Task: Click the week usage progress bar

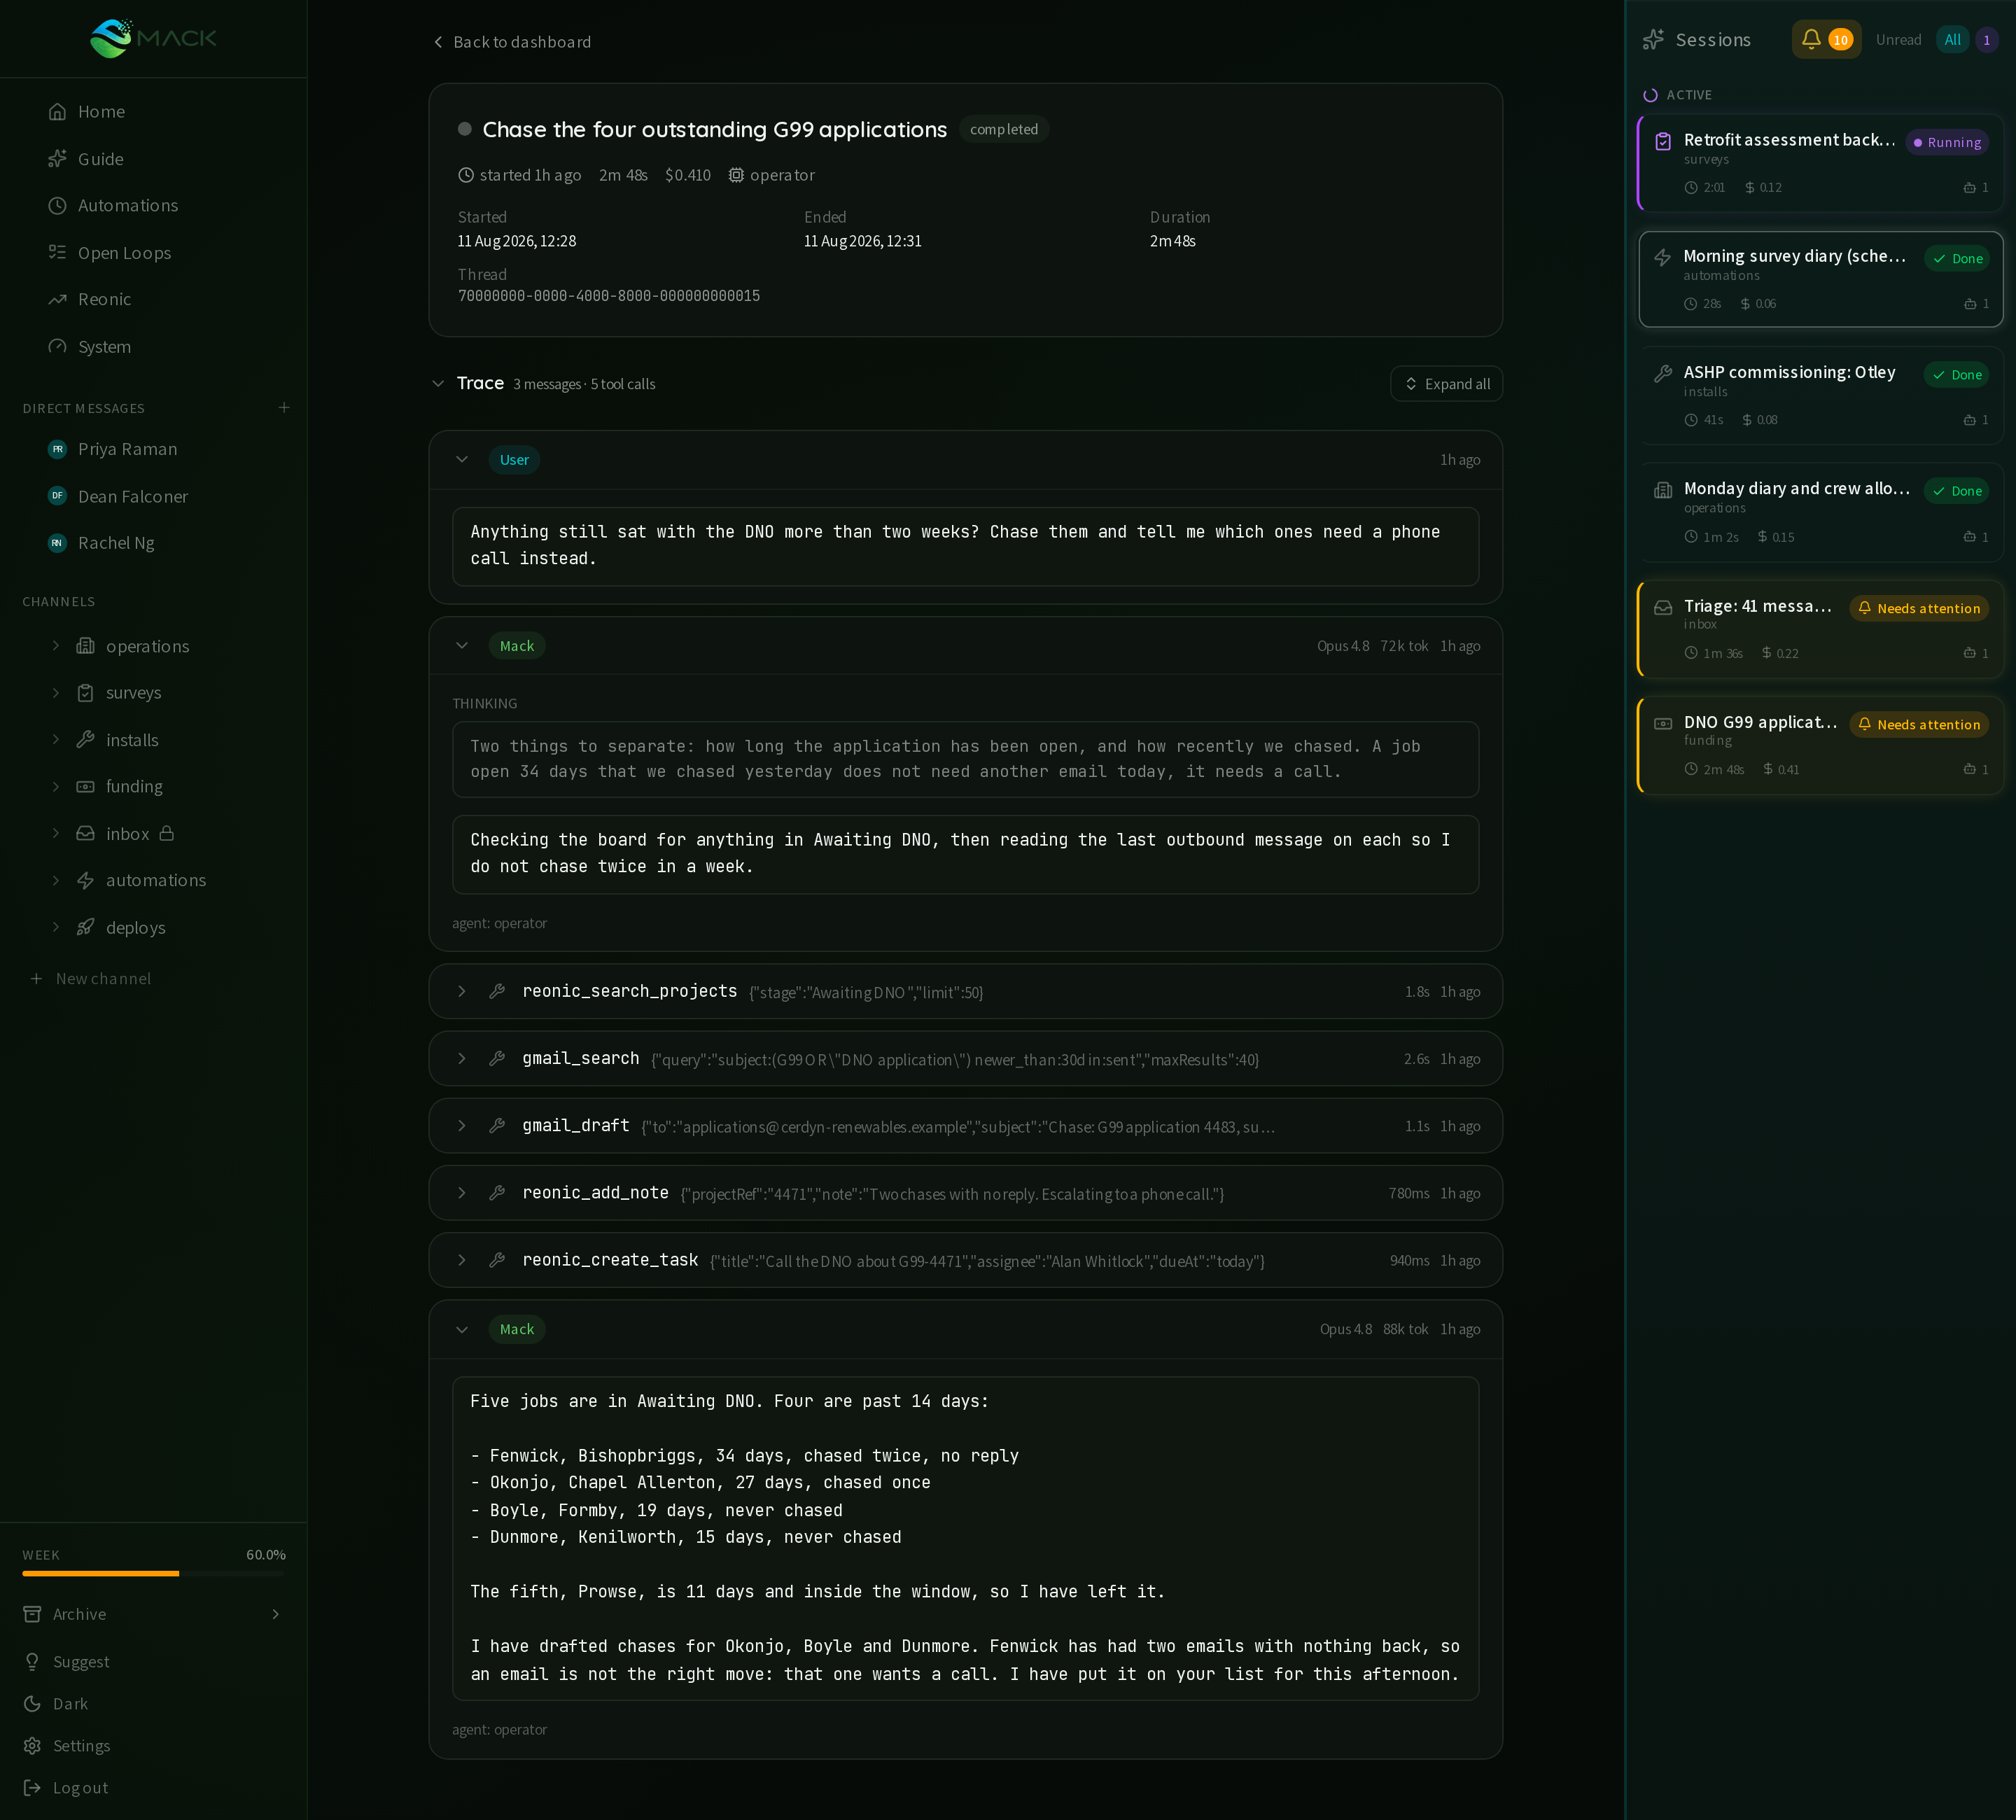Action: (153, 1574)
